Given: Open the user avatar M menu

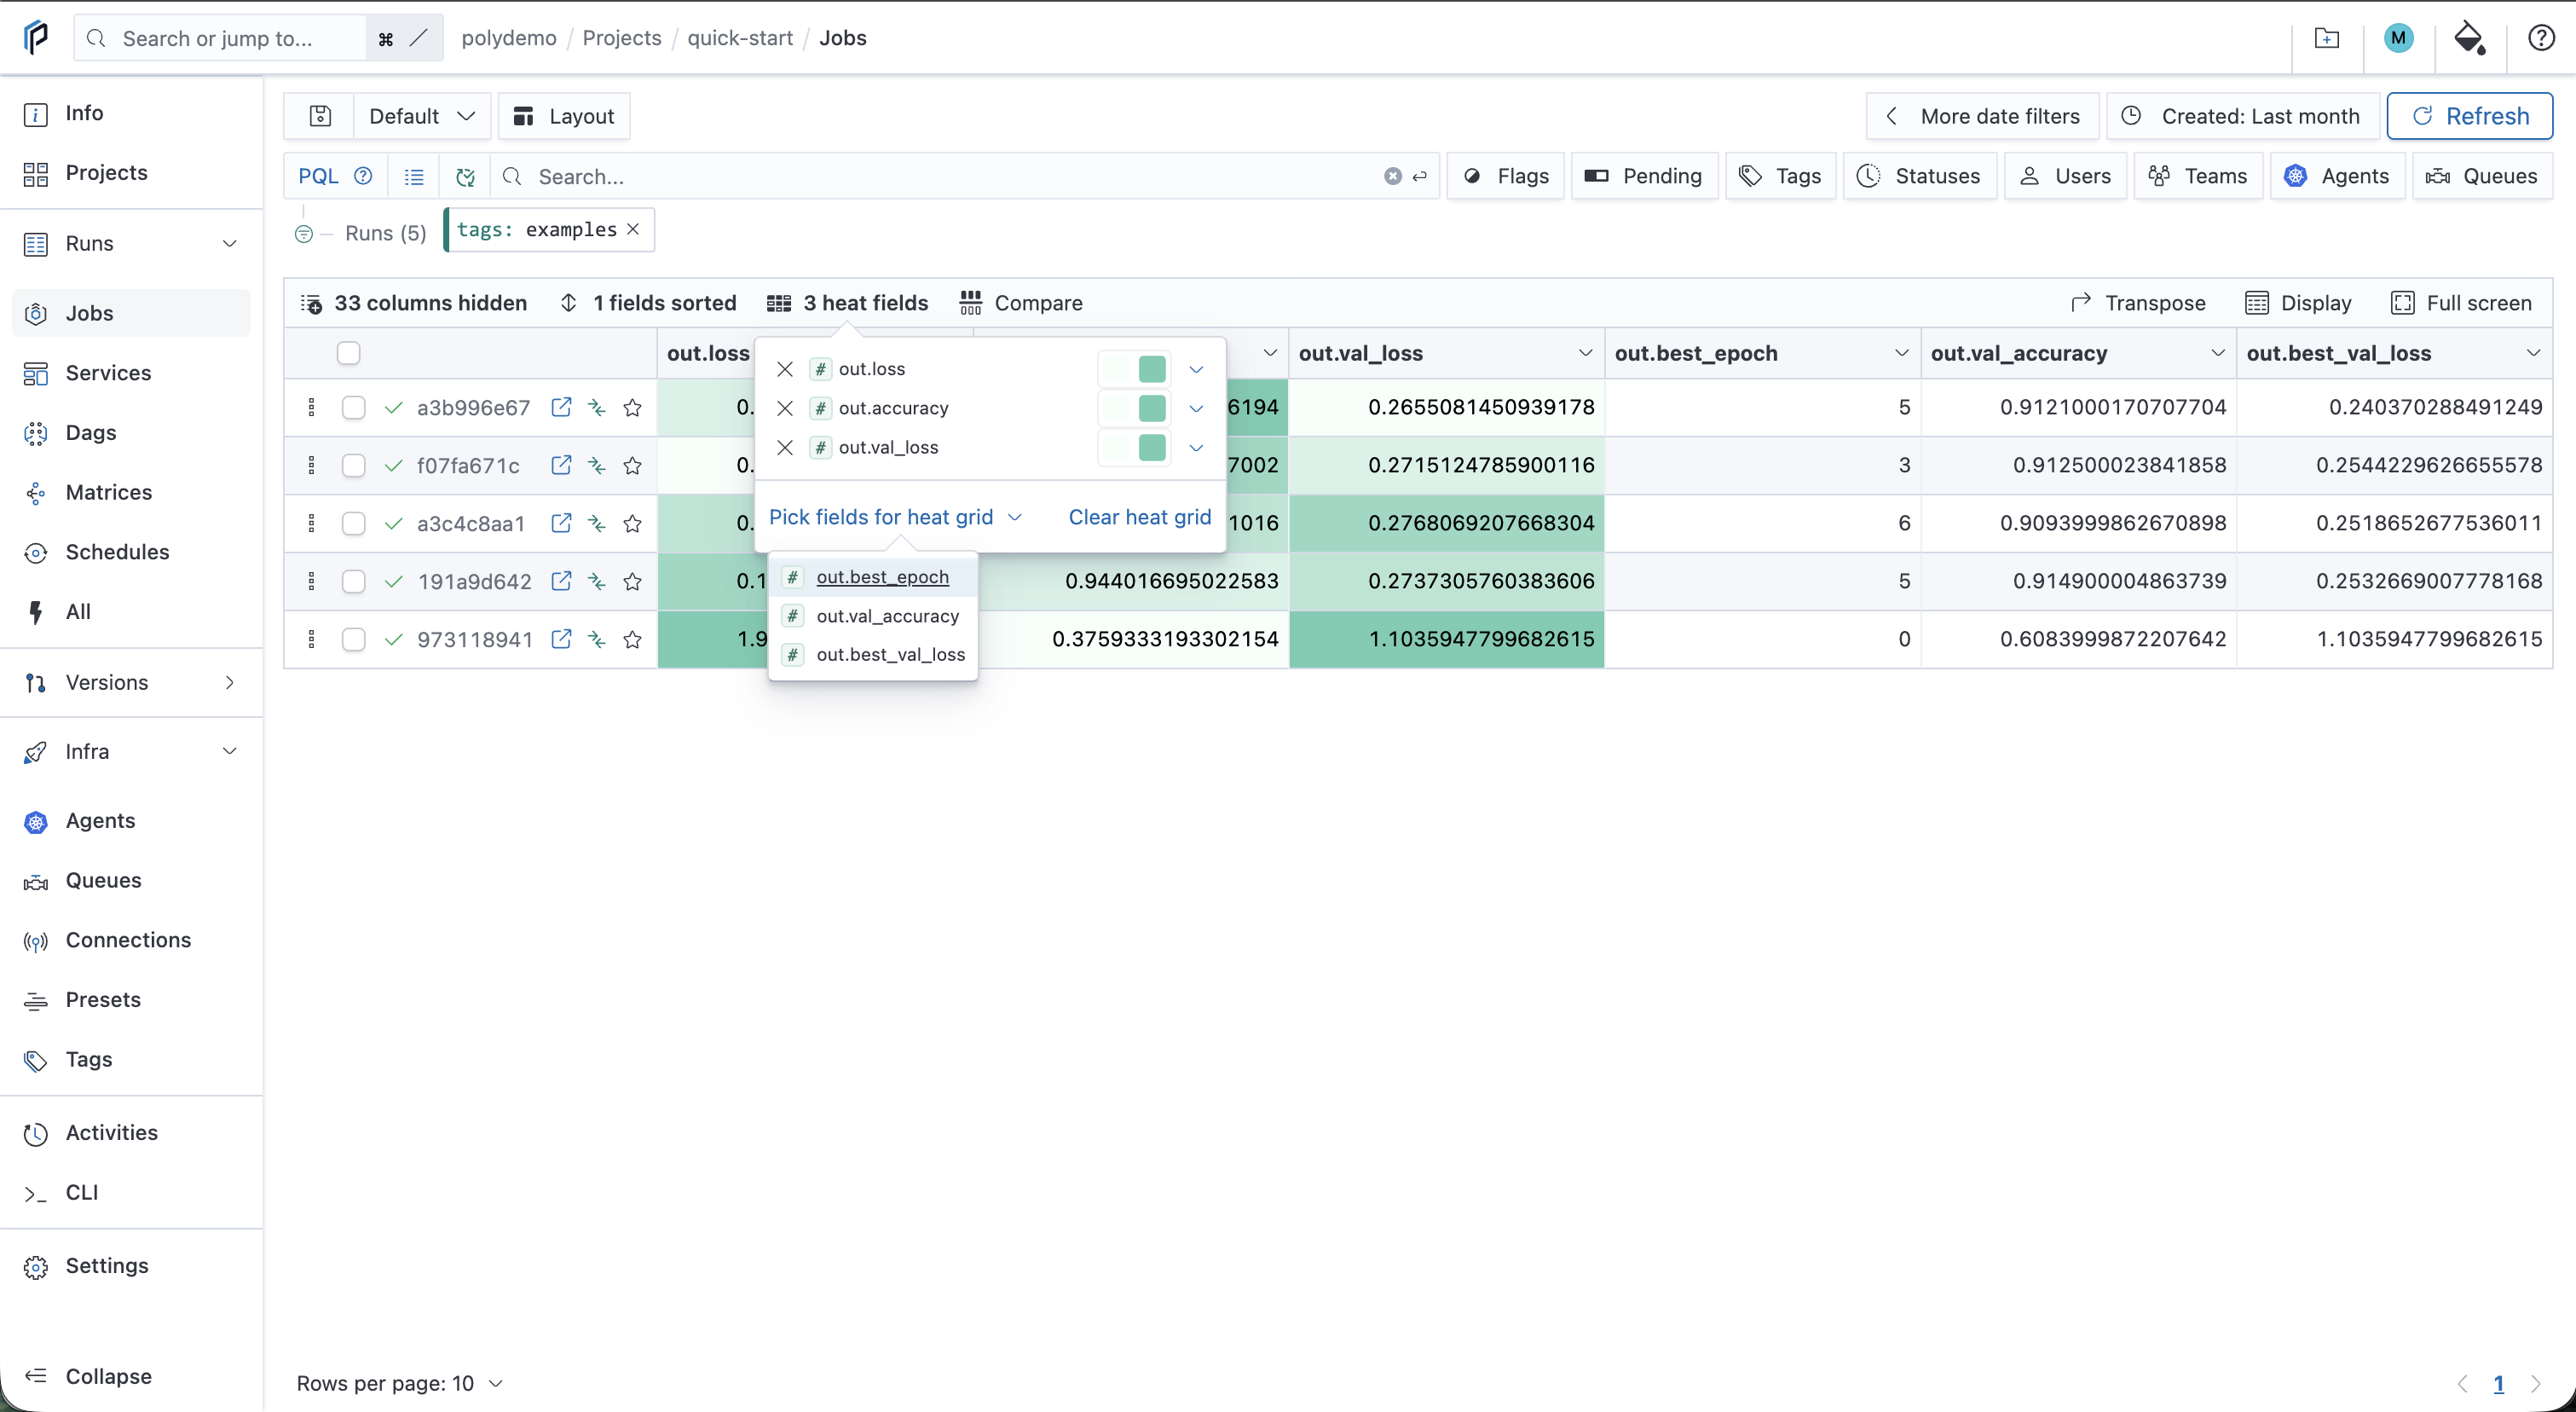Looking at the screenshot, I should pyautogui.click(x=2398, y=38).
